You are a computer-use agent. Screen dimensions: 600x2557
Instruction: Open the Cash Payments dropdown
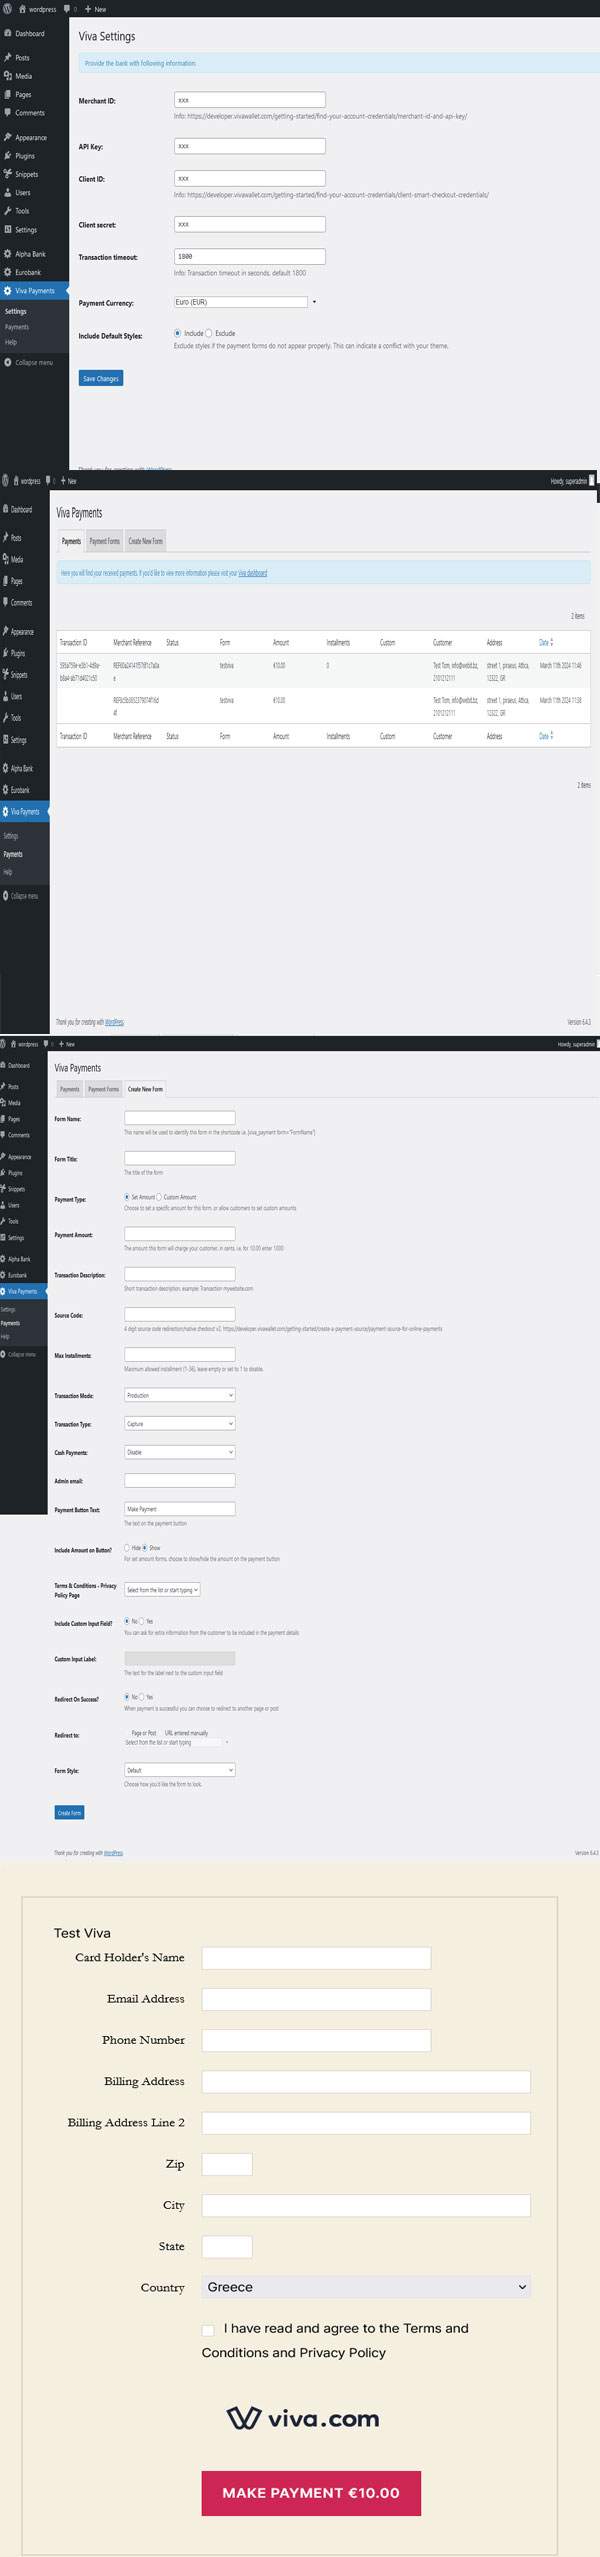point(180,1452)
